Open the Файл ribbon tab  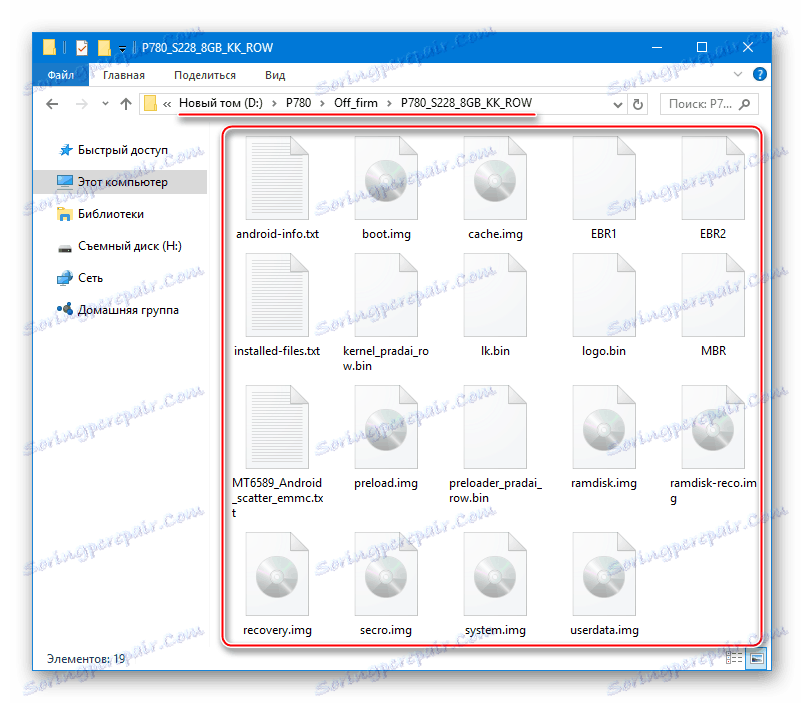tap(61, 75)
